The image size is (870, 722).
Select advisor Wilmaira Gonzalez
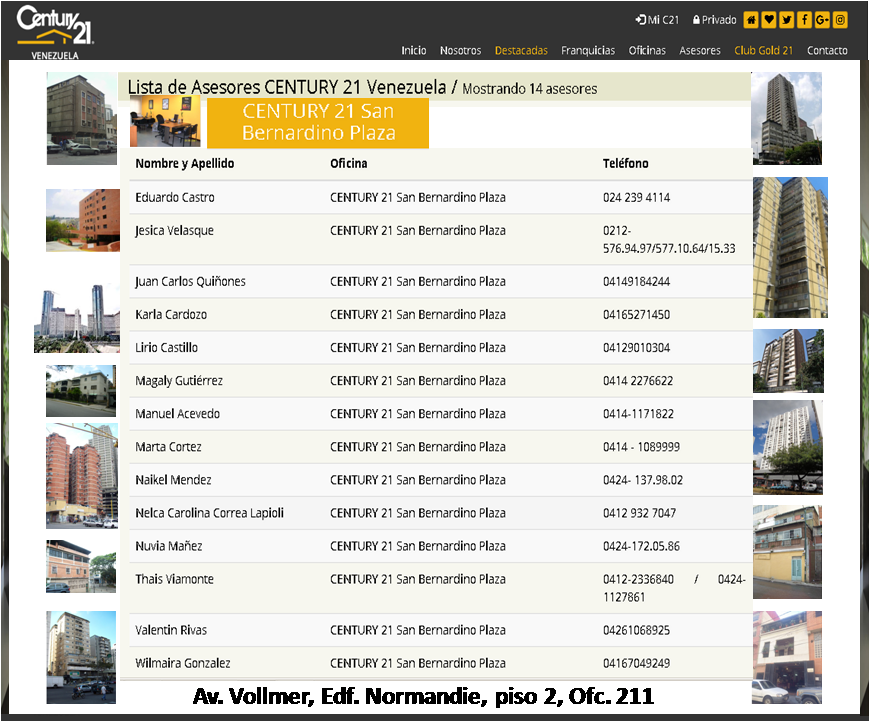click(x=183, y=664)
